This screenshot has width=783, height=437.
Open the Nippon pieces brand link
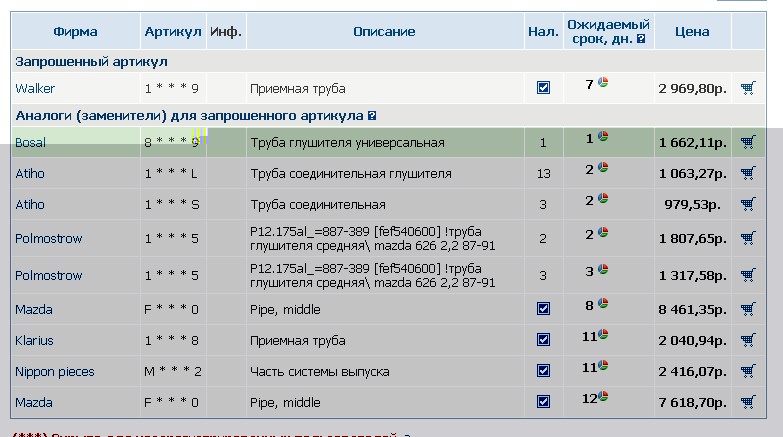54,372
